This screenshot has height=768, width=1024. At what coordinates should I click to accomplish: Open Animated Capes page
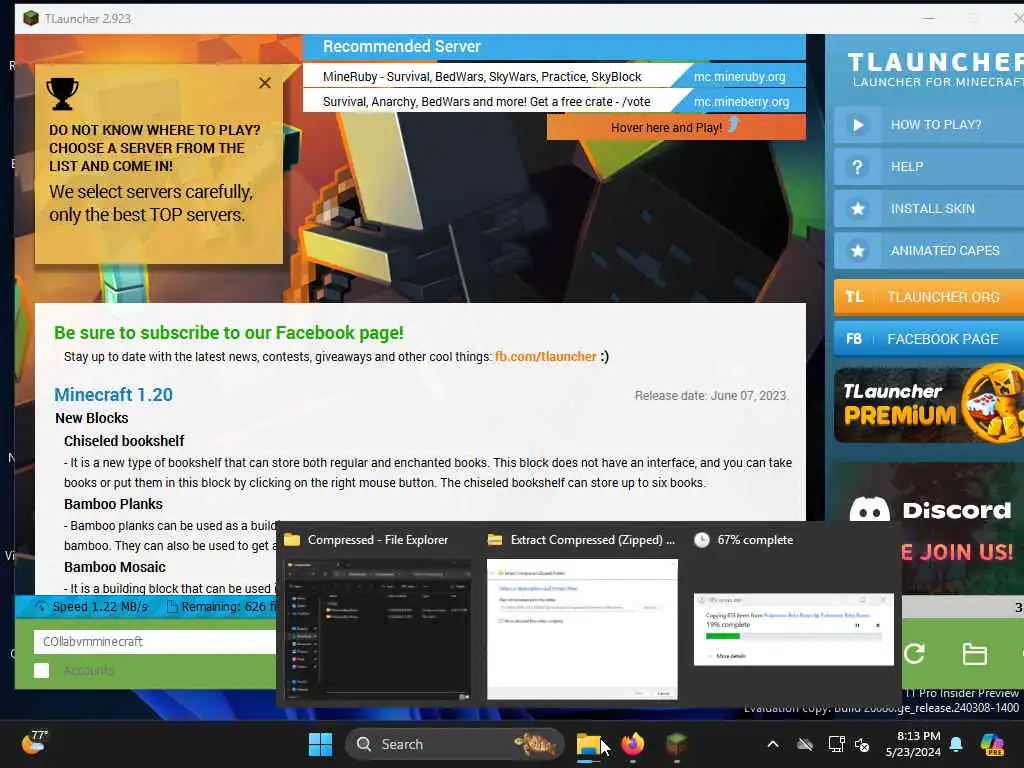929,250
